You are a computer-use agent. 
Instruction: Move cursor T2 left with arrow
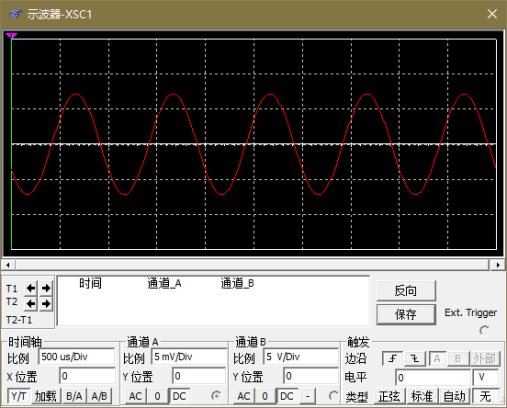(x=31, y=304)
